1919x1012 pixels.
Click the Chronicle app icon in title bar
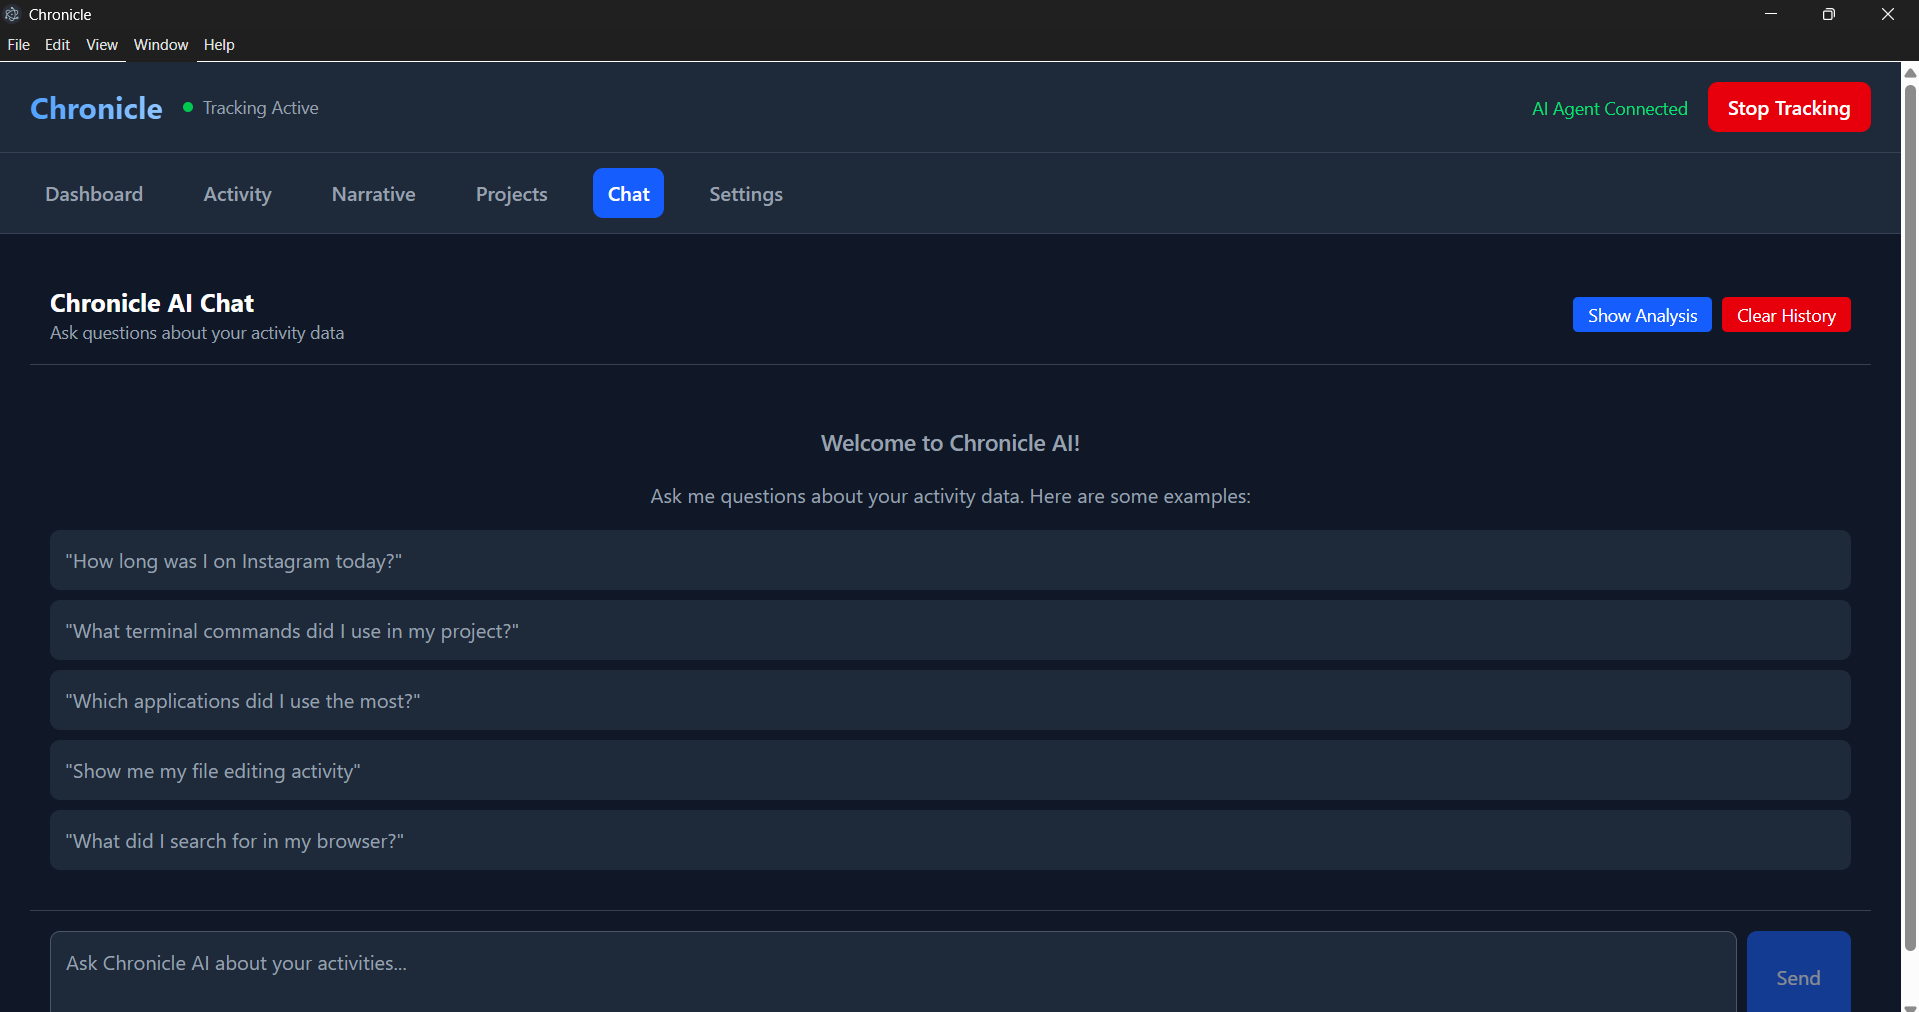tap(12, 14)
